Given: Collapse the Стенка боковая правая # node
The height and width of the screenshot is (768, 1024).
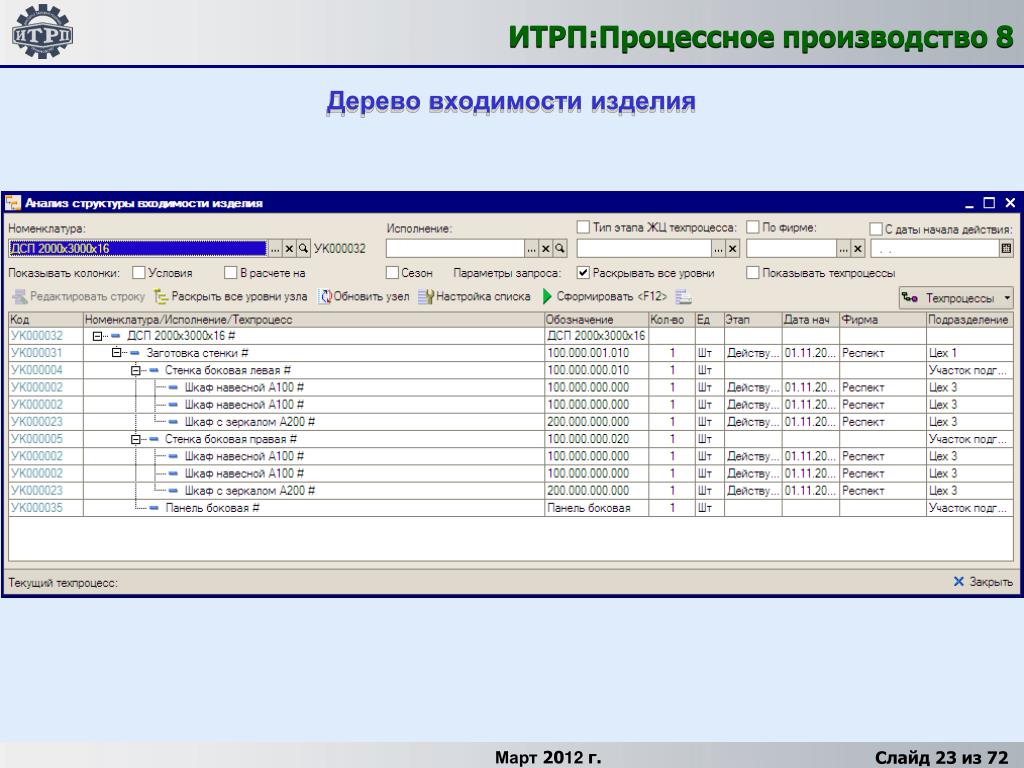Looking at the screenshot, I should tap(135, 440).
